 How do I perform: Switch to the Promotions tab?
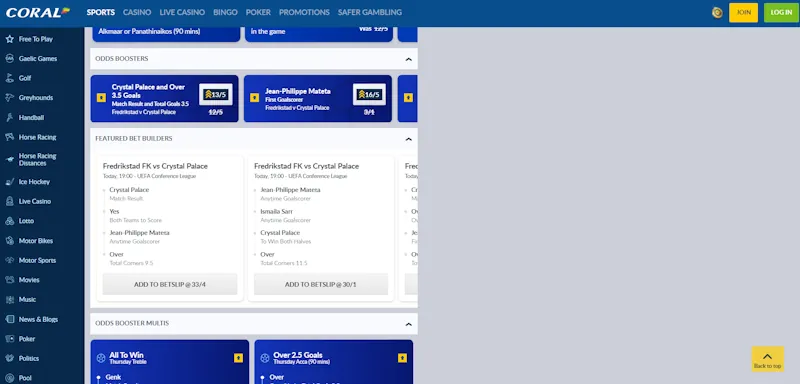pos(304,12)
